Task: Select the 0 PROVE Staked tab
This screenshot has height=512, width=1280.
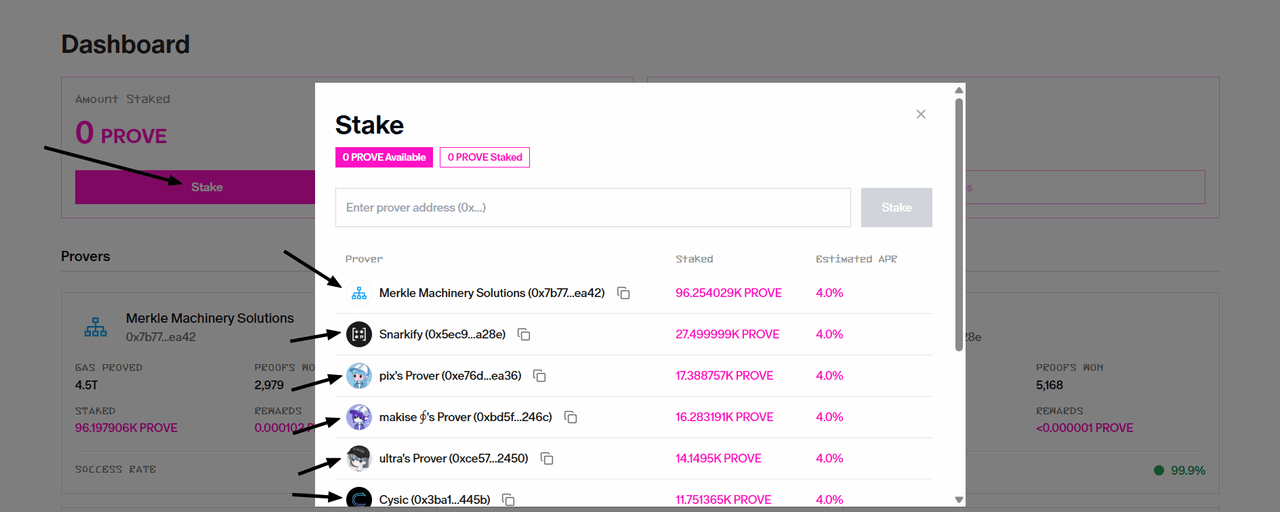Action: point(485,157)
